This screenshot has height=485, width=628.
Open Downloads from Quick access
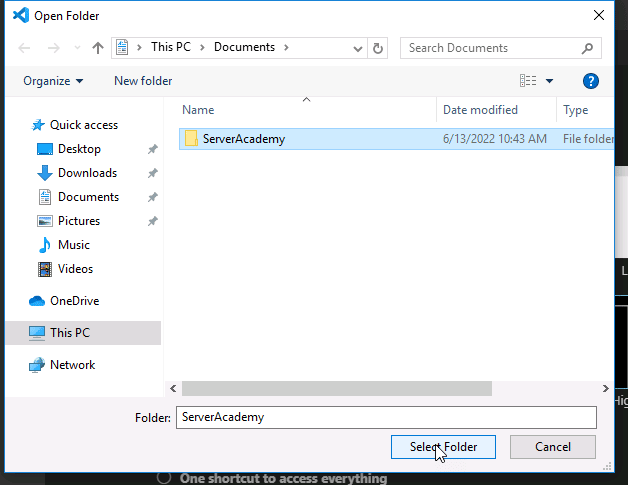pyautogui.click(x=87, y=173)
